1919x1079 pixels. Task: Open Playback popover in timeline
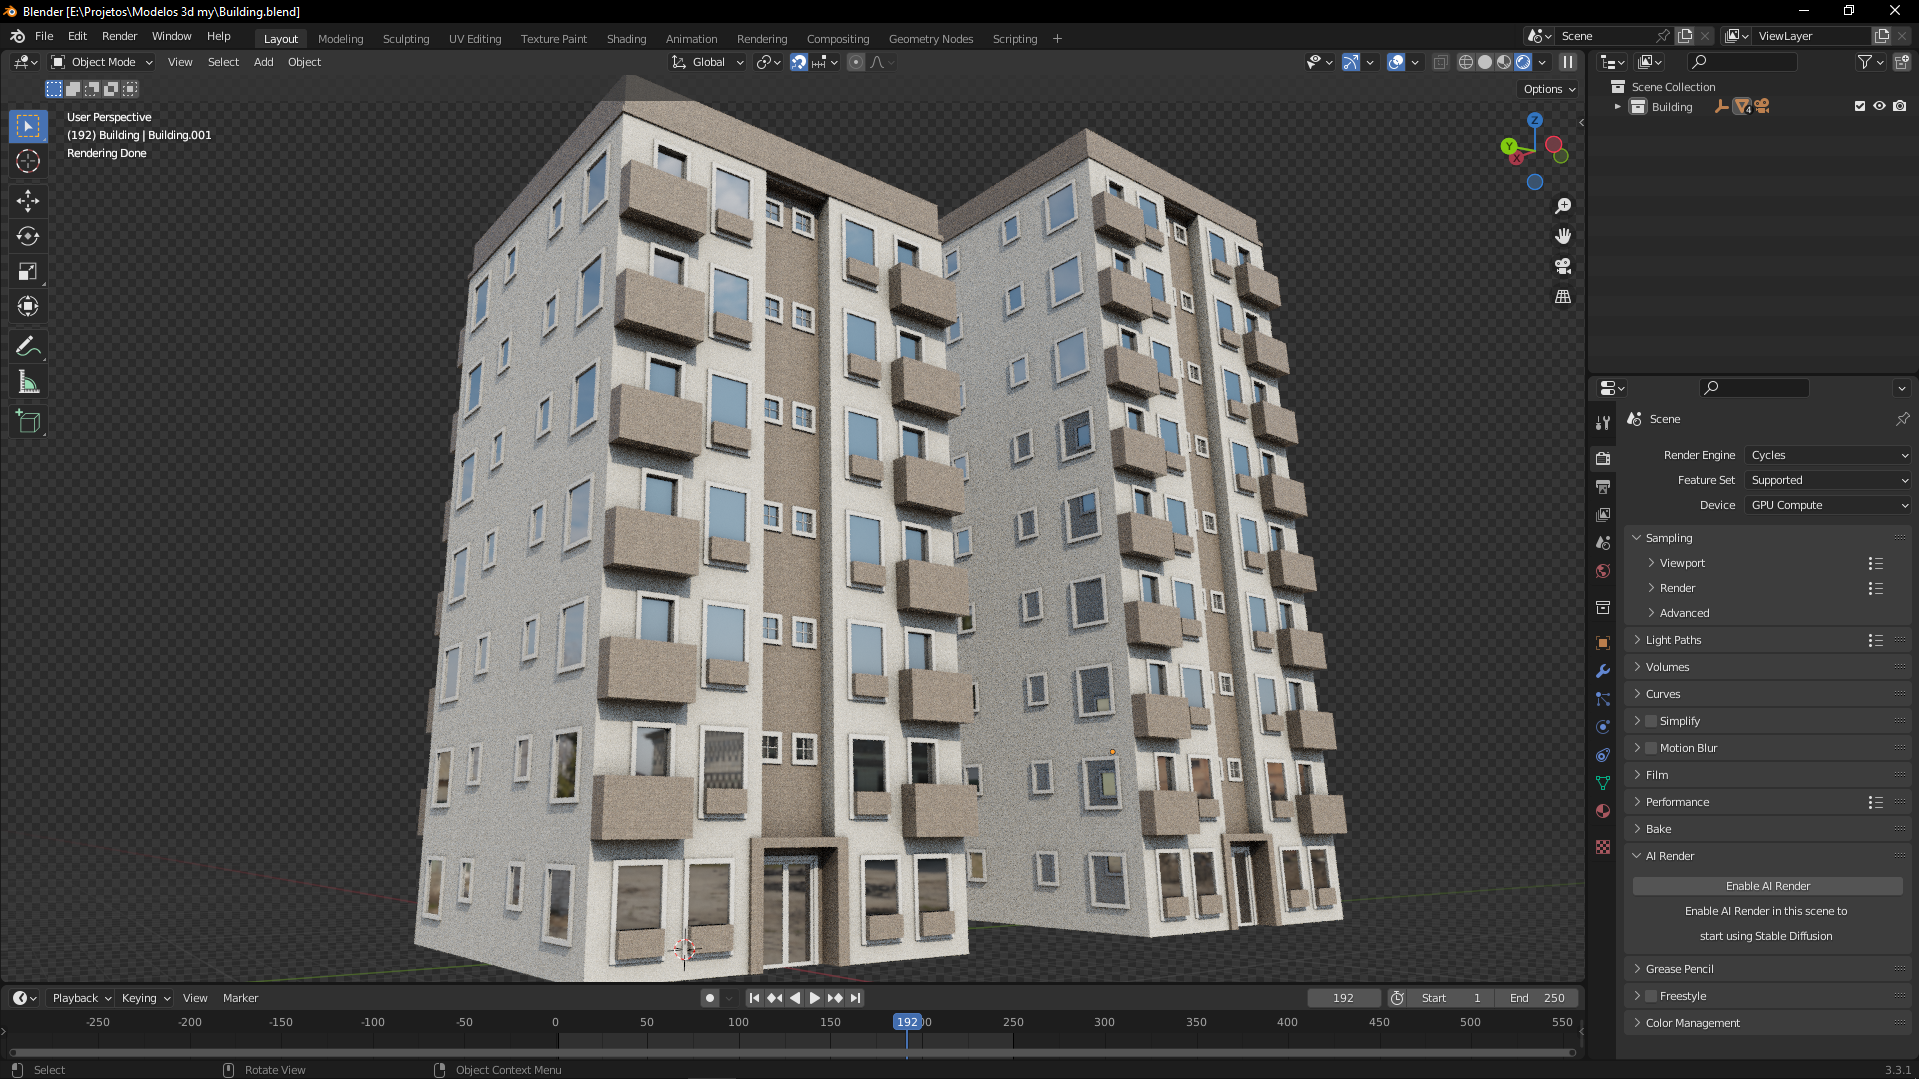pyautogui.click(x=81, y=998)
